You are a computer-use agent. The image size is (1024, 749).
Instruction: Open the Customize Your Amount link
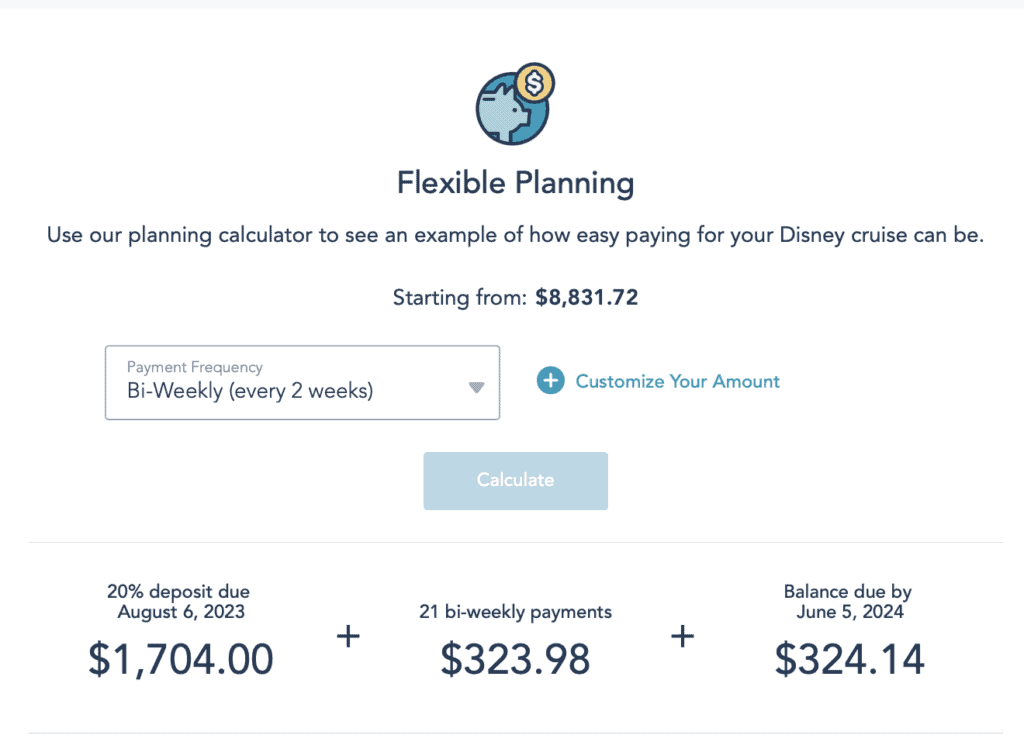point(677,381)
